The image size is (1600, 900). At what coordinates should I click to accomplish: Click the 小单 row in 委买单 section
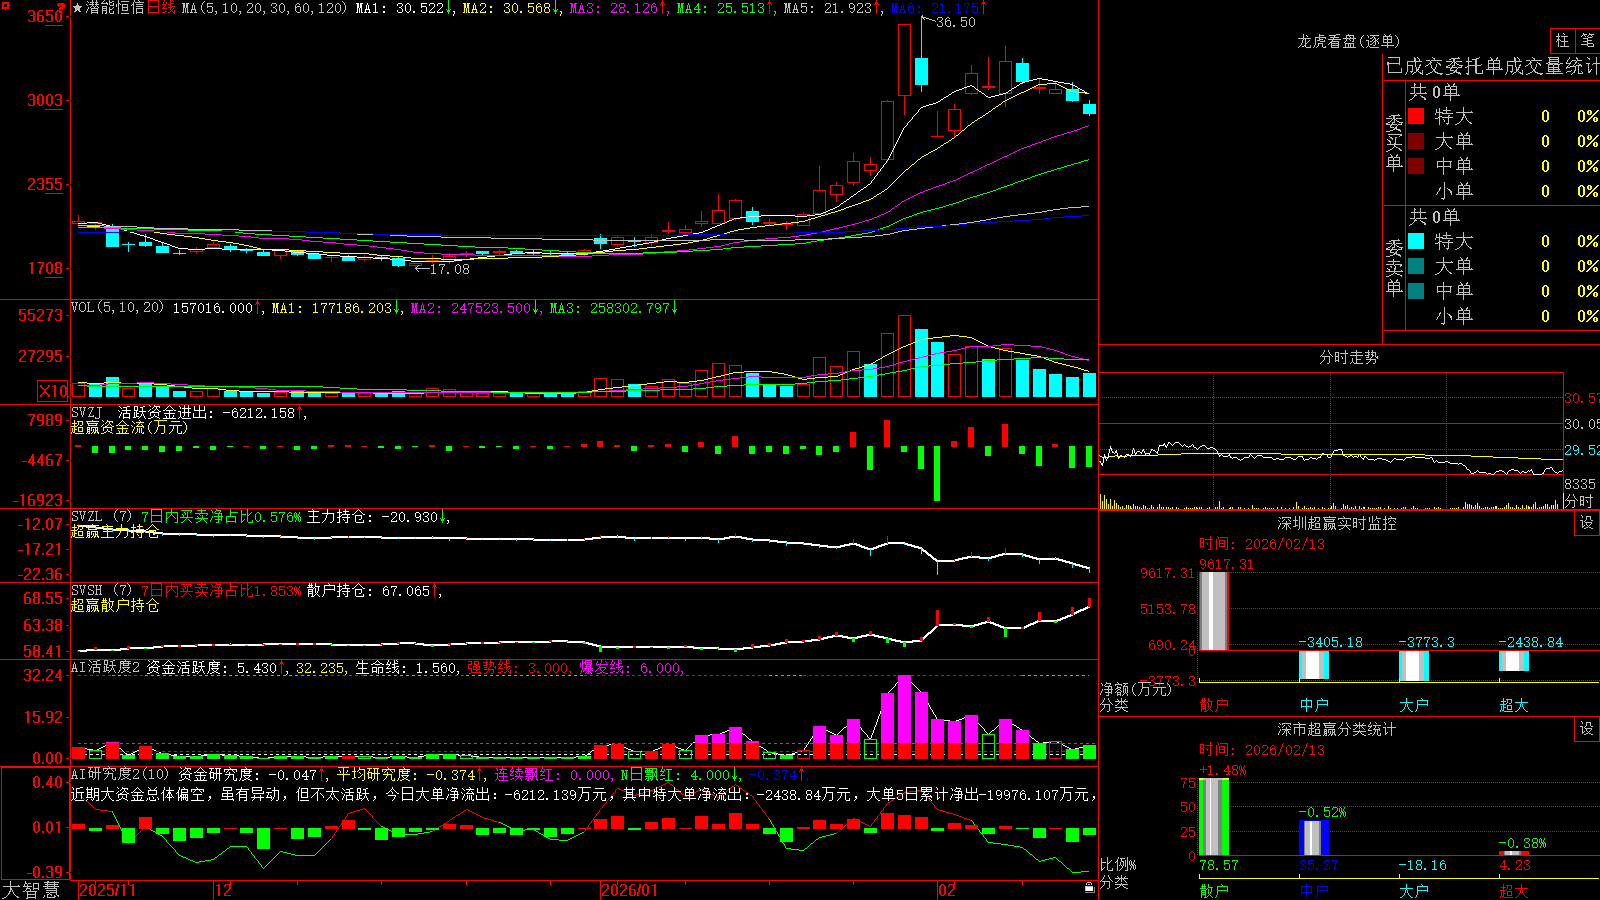[x=1503, y=191]
